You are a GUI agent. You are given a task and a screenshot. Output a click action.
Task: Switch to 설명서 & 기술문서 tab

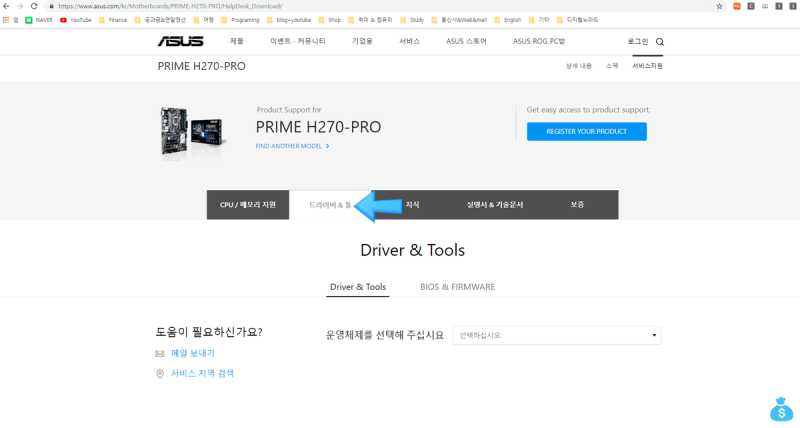(x=495, y=205)
